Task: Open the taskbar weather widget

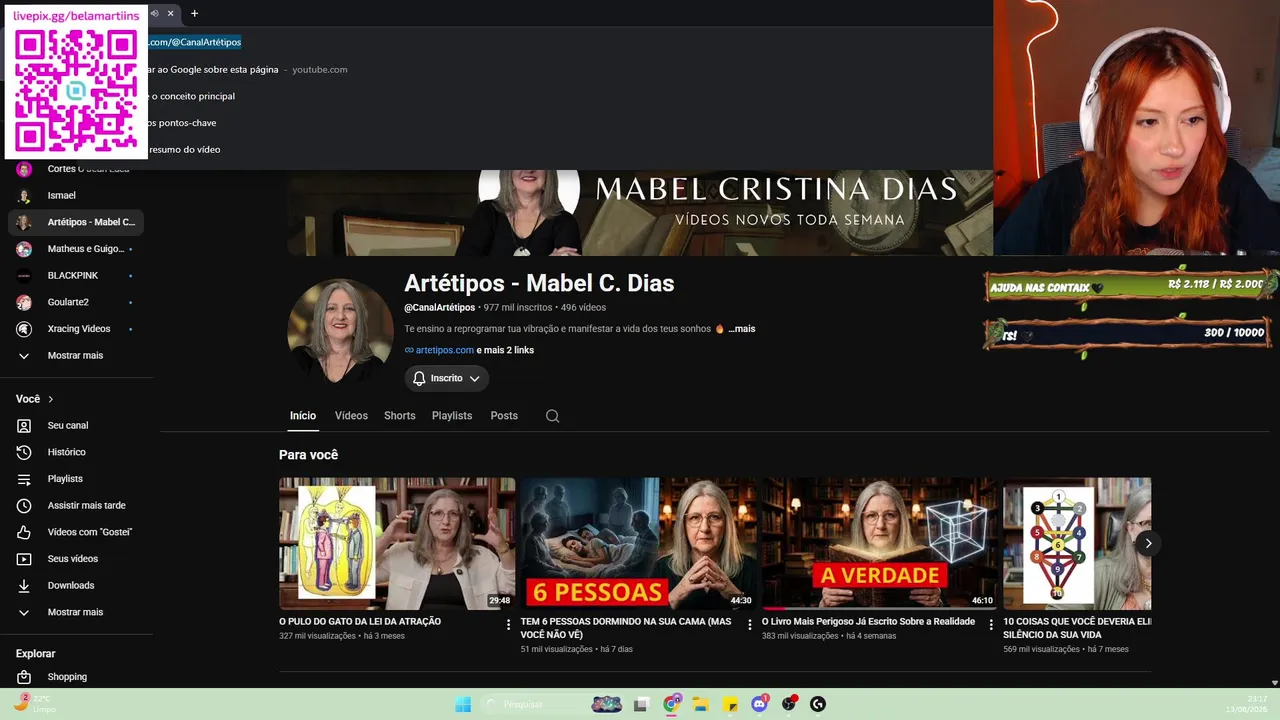Action: point(35,703)
